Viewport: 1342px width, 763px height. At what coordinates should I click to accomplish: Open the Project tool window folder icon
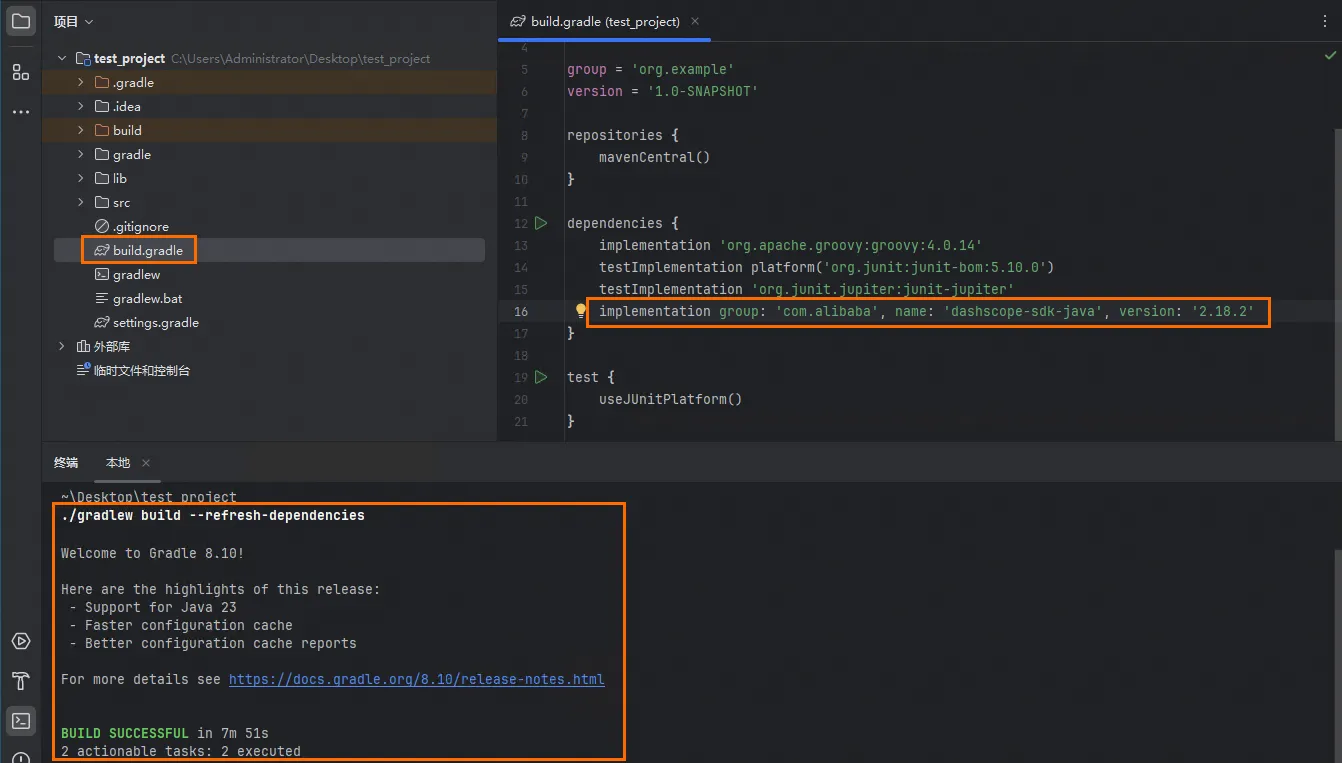tap(21, 21)
